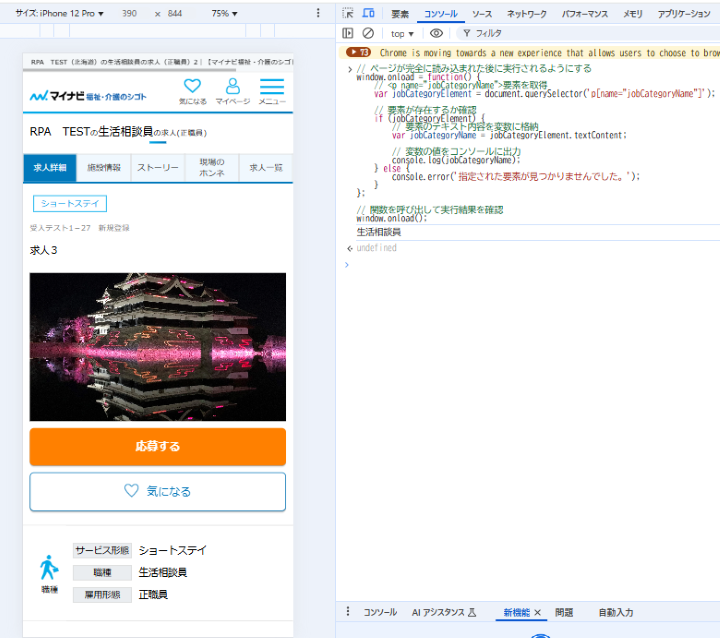720x638 pixels.
Task: Close the 新機能 drawer tab
Action: [538, 612]
